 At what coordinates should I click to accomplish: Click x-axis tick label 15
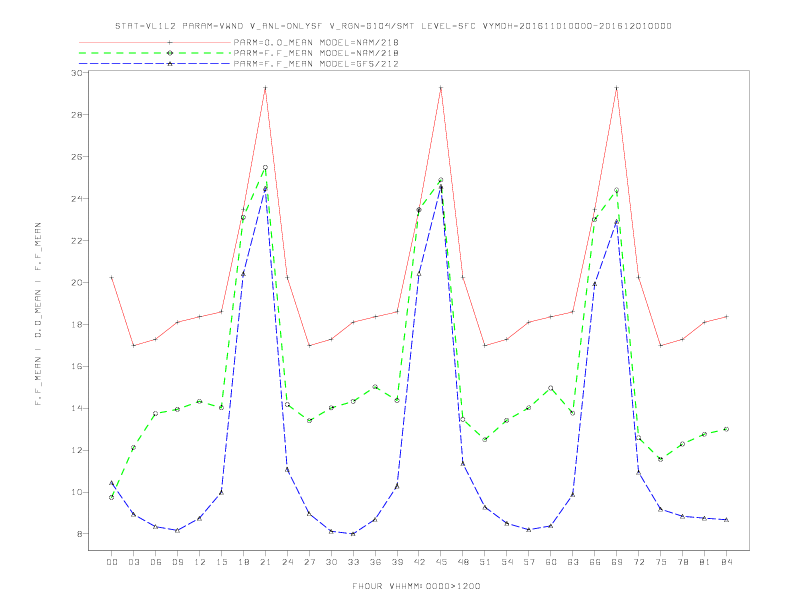tap(221, 562)
